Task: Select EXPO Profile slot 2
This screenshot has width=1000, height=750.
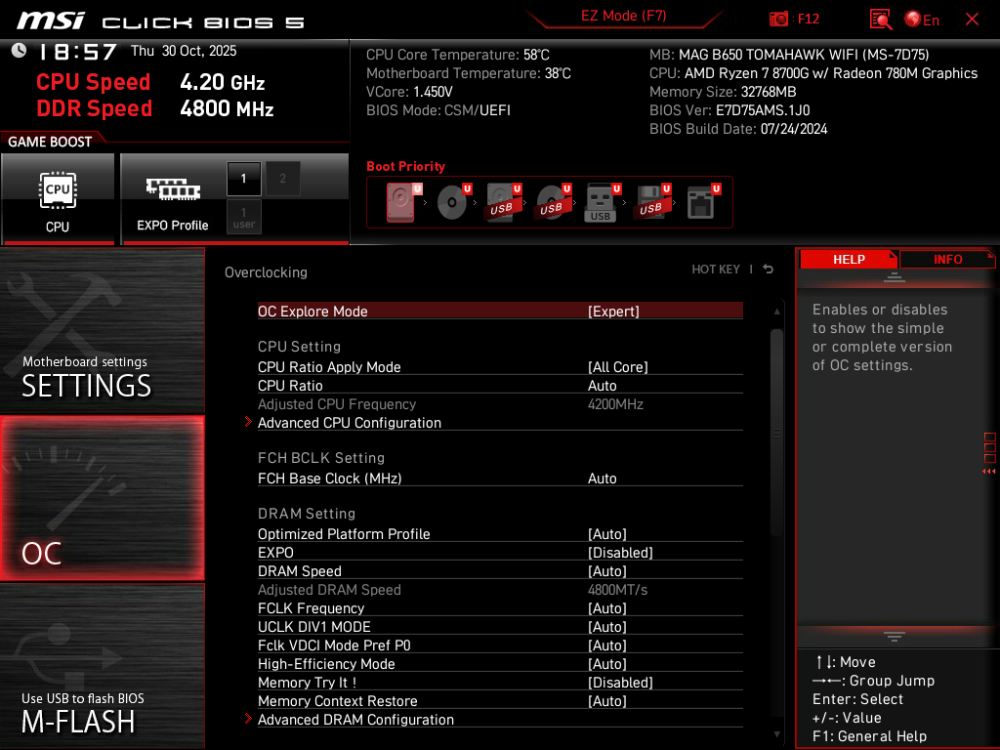Action: (x=281, y=178)
